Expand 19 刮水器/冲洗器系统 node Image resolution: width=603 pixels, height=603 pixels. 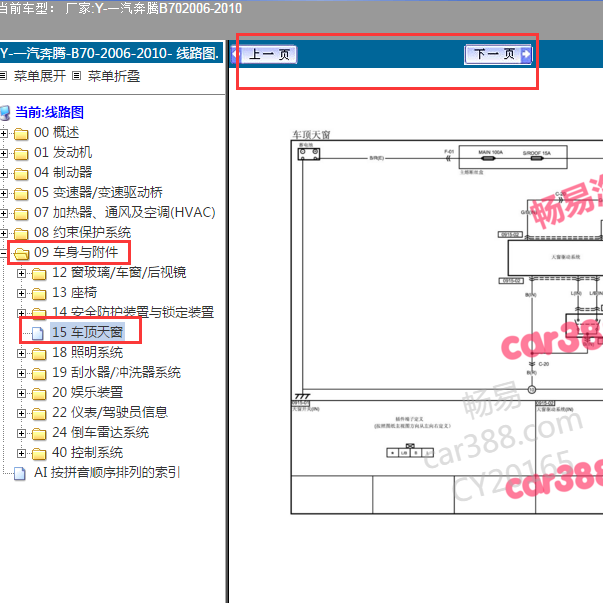click(22, 373)
